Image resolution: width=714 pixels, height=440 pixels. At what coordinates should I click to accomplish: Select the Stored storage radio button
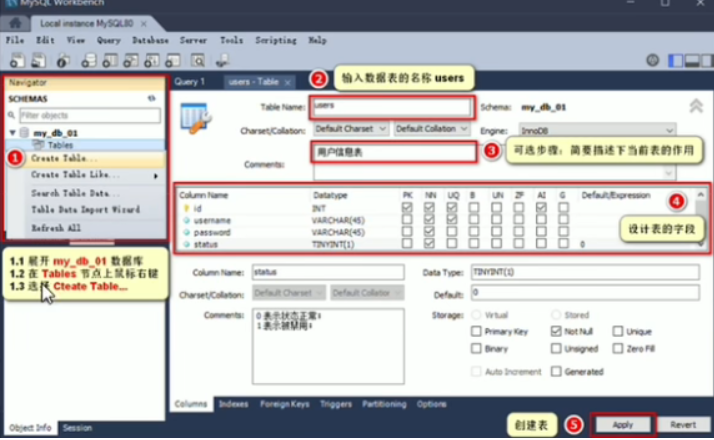(556, 315)
